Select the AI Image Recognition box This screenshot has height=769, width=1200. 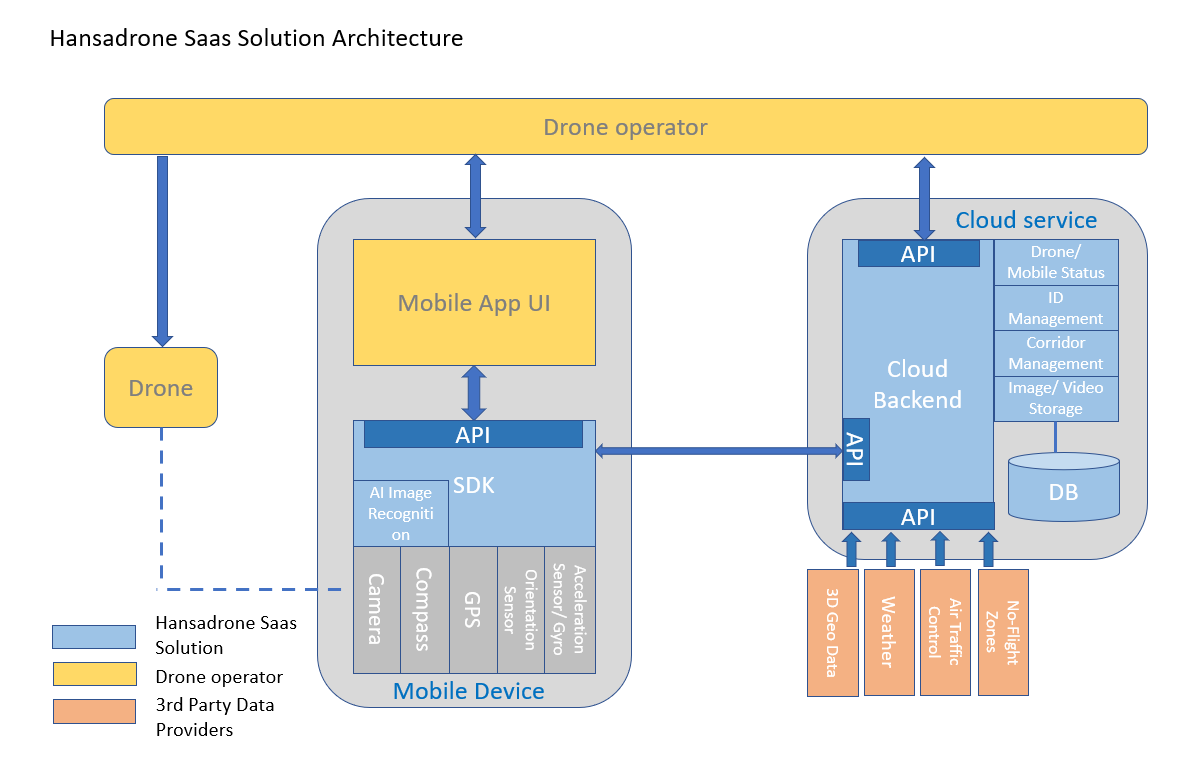pyautogui.click(x=400, y=513)
